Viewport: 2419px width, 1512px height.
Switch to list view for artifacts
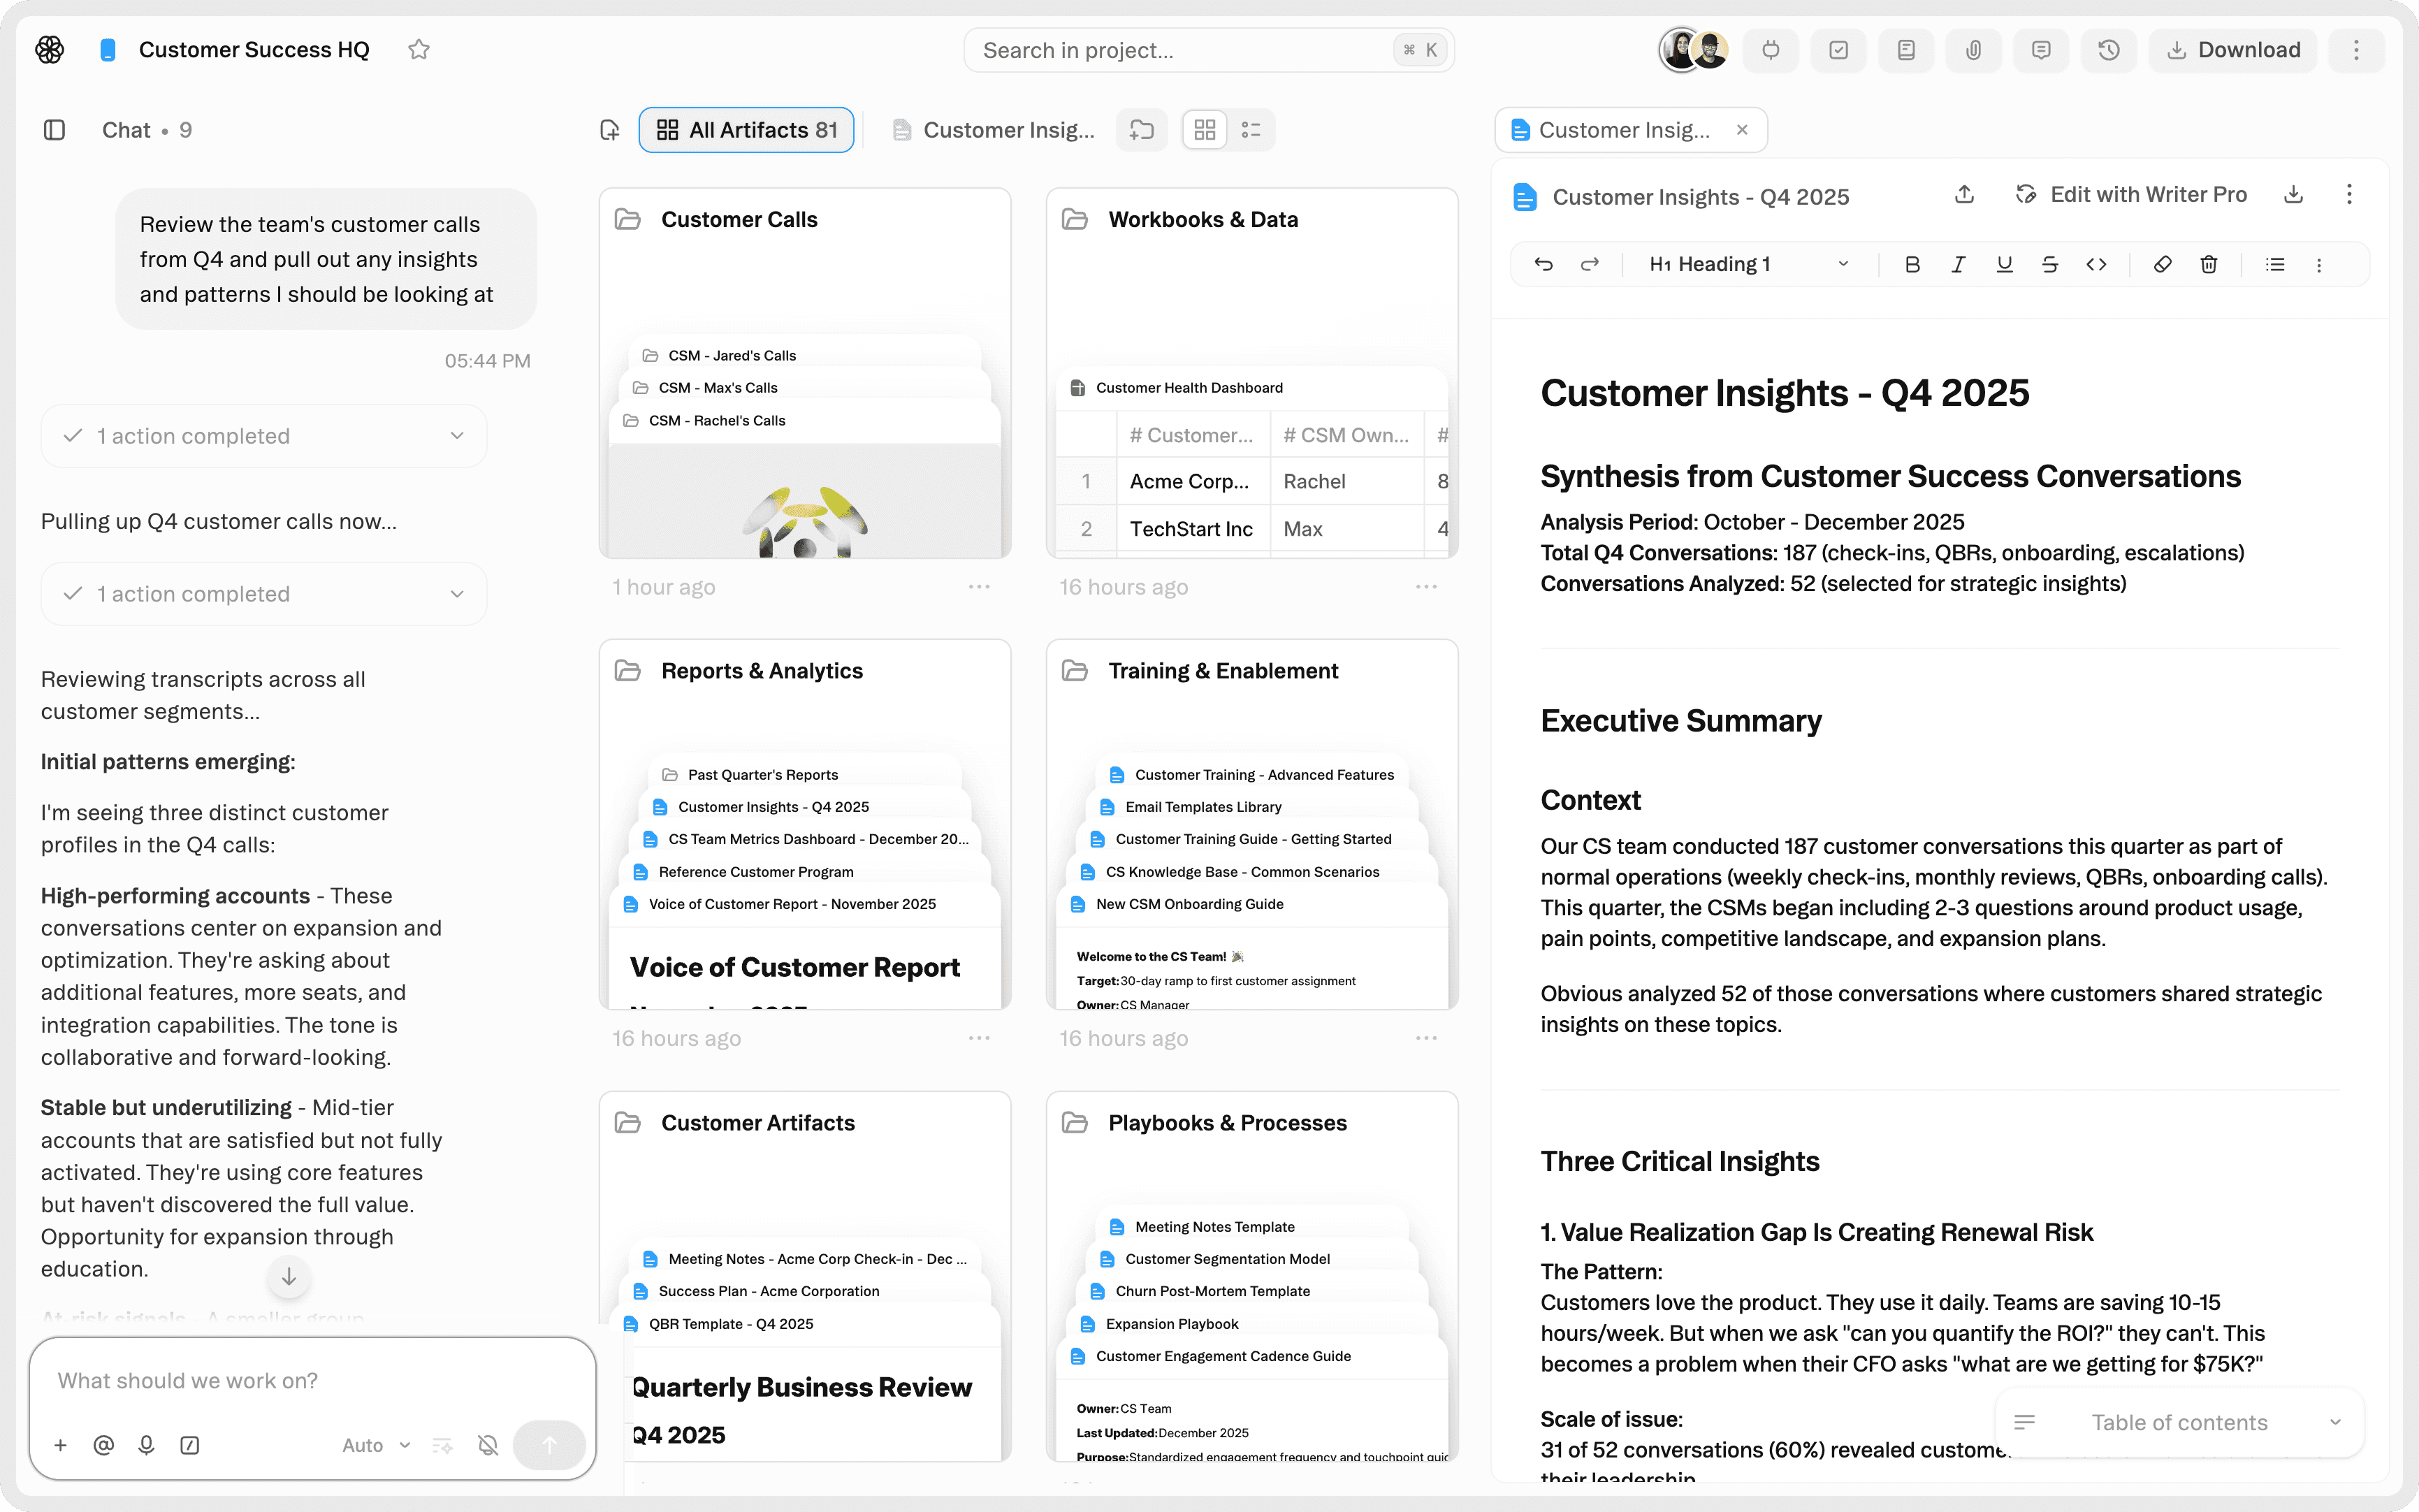coord(1251,130)
